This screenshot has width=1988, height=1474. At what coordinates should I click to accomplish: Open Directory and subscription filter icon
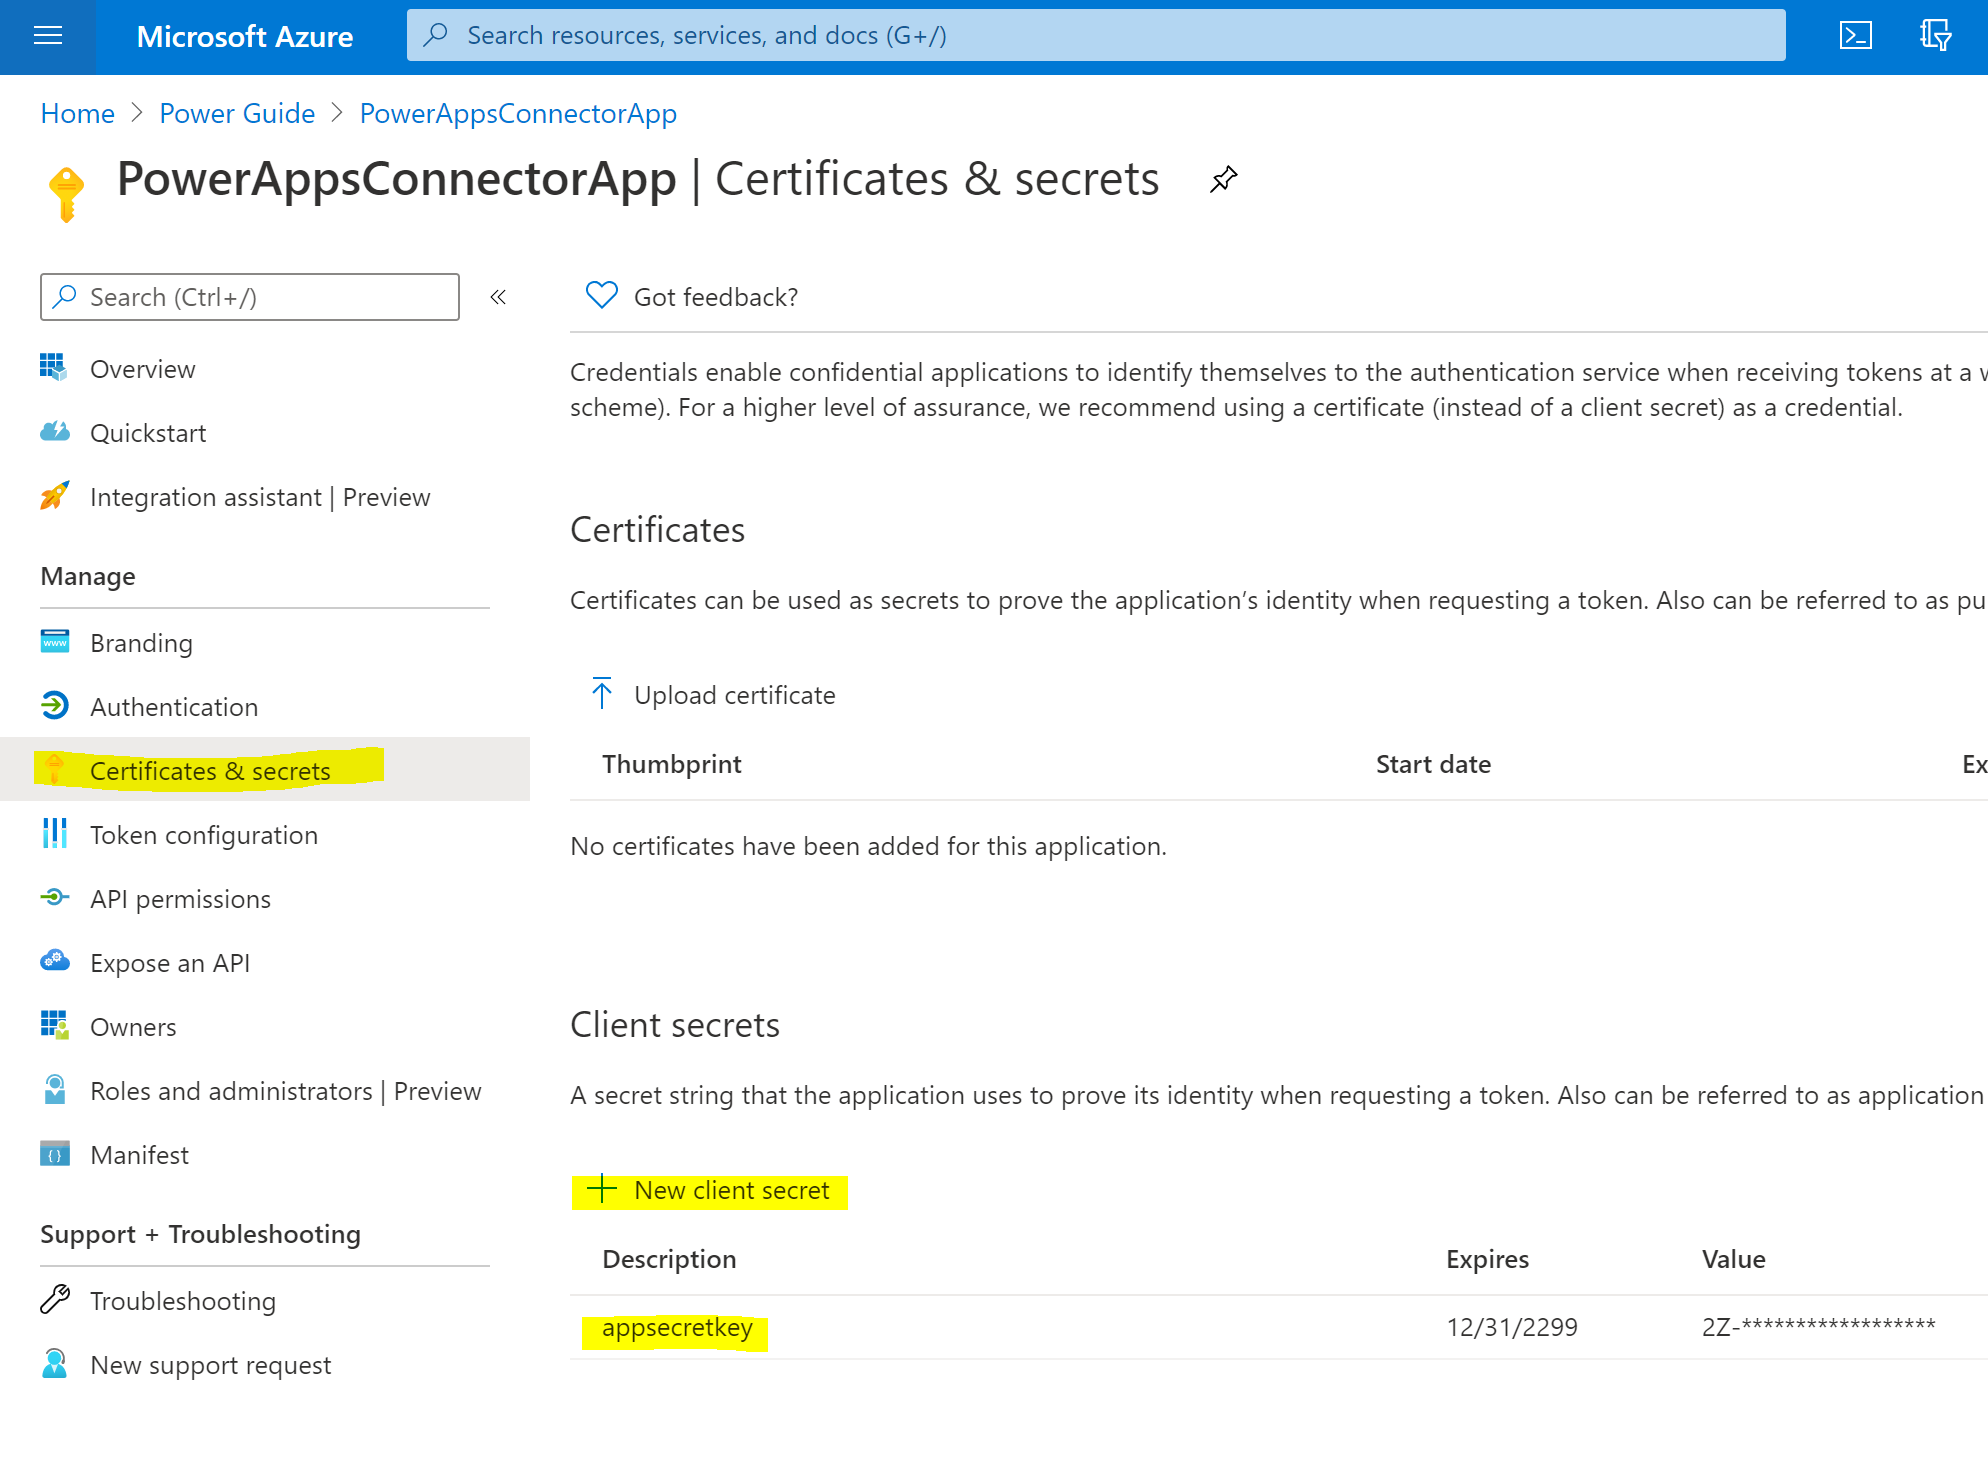coord(1935,36)
